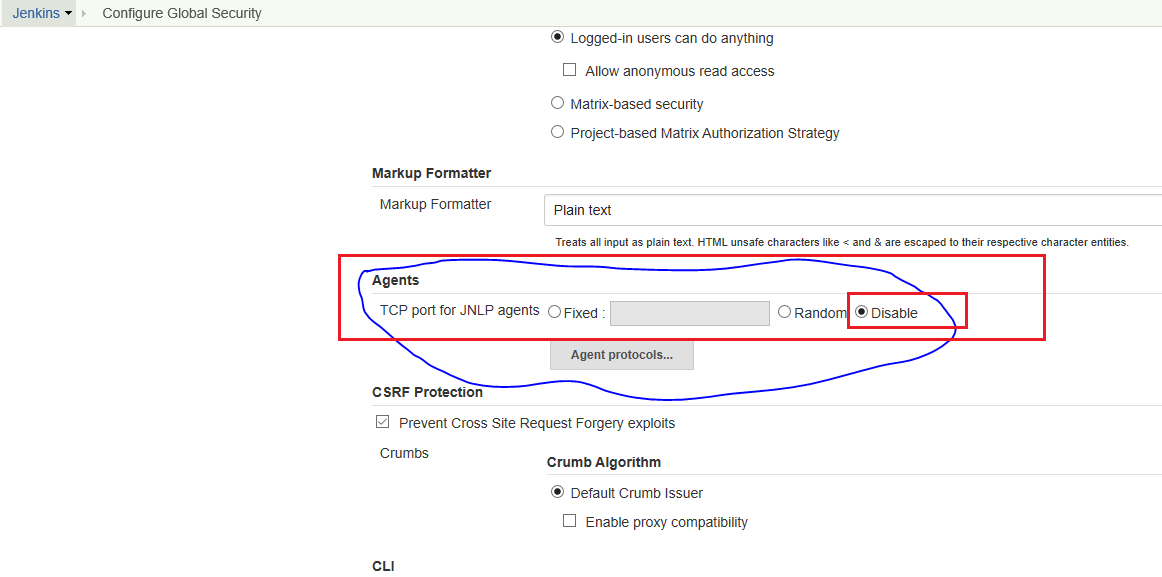
Task: Click the 'TCP port for JNLP agents' label
Action: coord(459,310)
